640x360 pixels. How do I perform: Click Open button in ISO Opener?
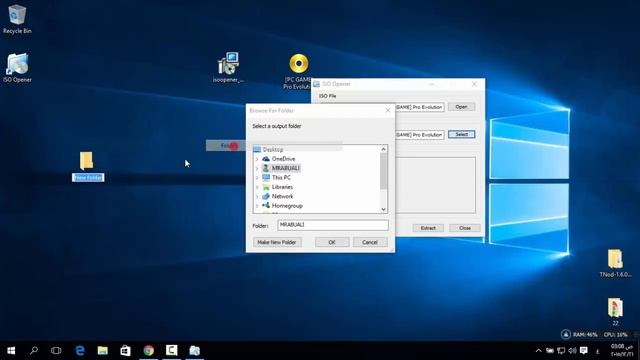tap(461, 107)
